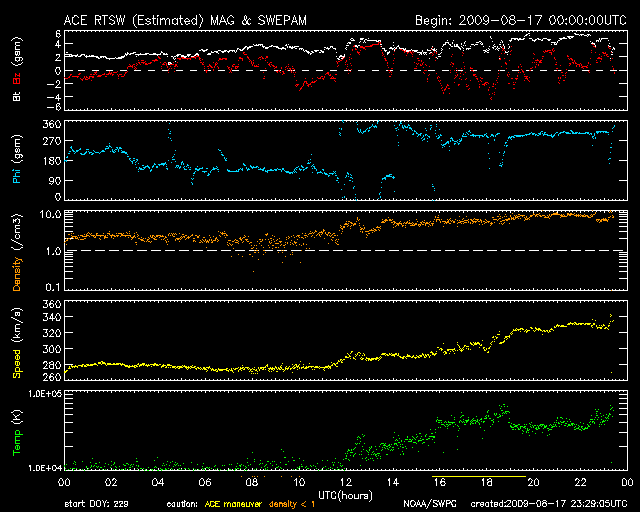Click the 'UTC(hours)' x-axis title

[345, 496]
